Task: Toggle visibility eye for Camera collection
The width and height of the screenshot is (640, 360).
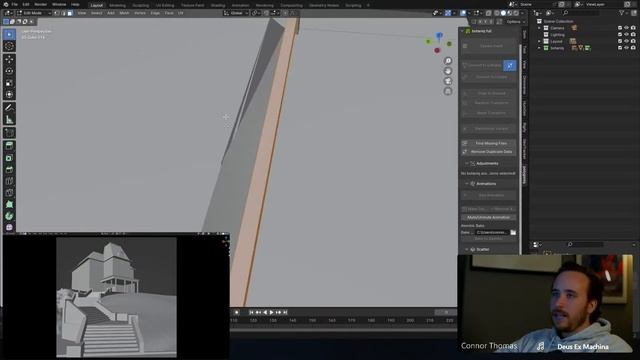Action: point(627,28)
